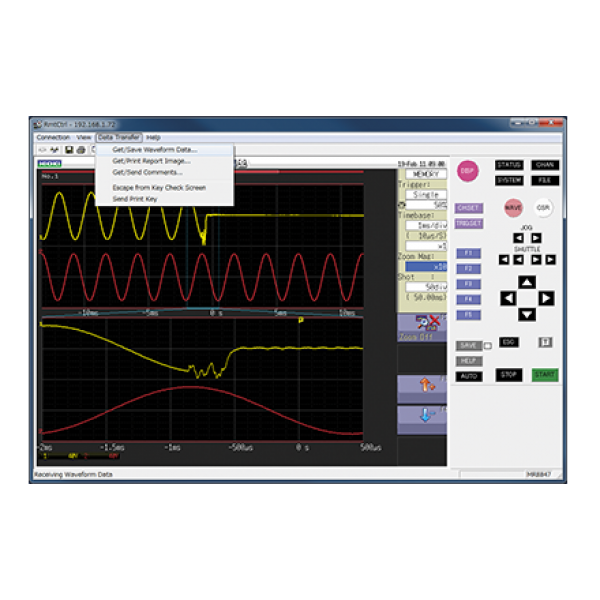Choose Send Print Key from menu
The image size is (600, 600).
[x=135, y=198]
